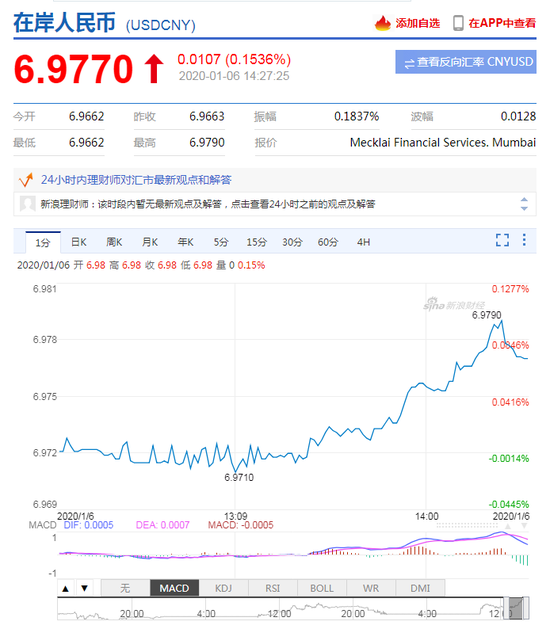The height and width of the screenshot is (629, 550).
Task: Click up arrow in advisor news ticker
Action: 524,199
